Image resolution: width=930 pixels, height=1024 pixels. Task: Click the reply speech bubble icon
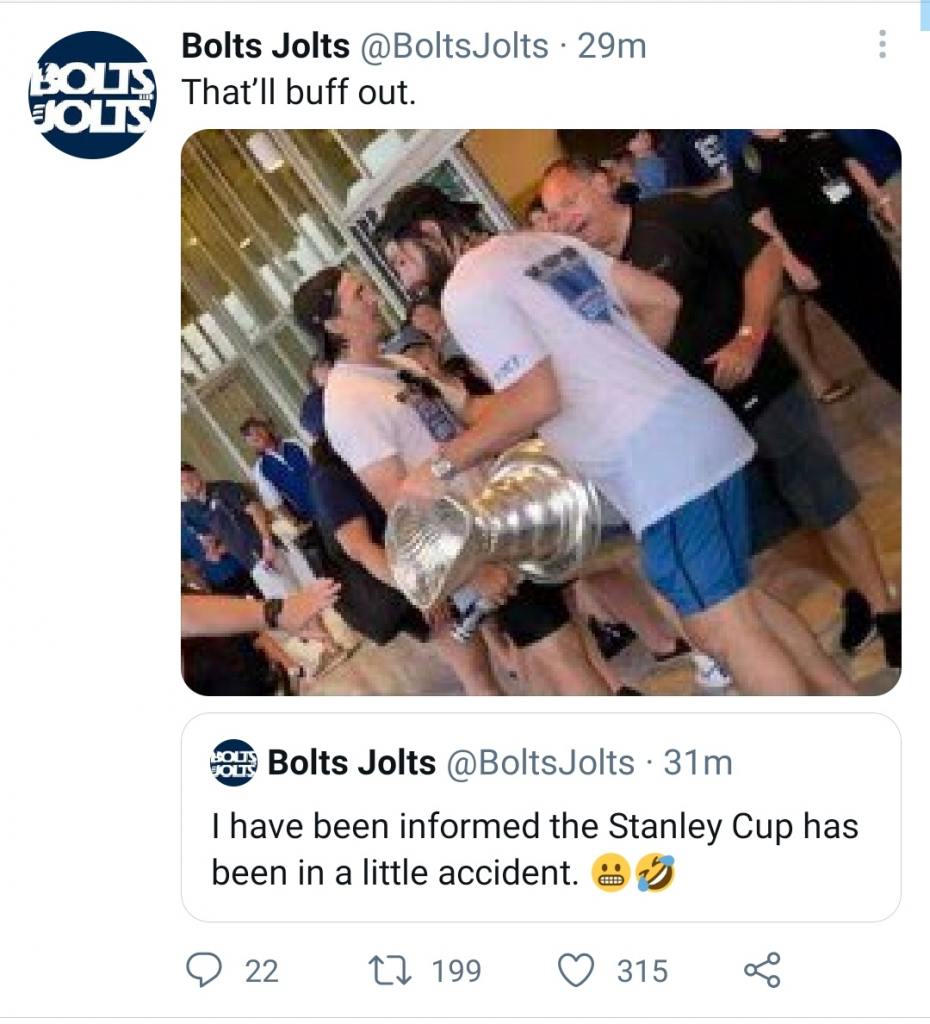[x=207, y=969]
